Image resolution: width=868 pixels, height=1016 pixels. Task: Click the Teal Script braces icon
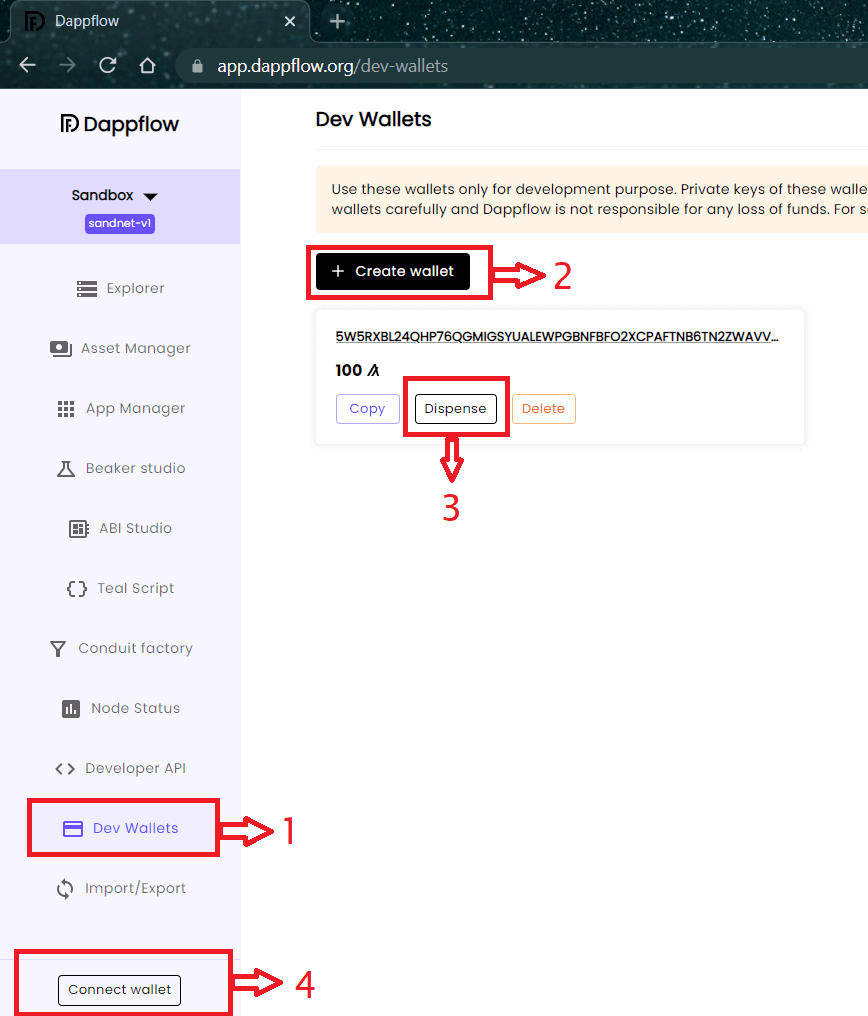click(77, 588)
